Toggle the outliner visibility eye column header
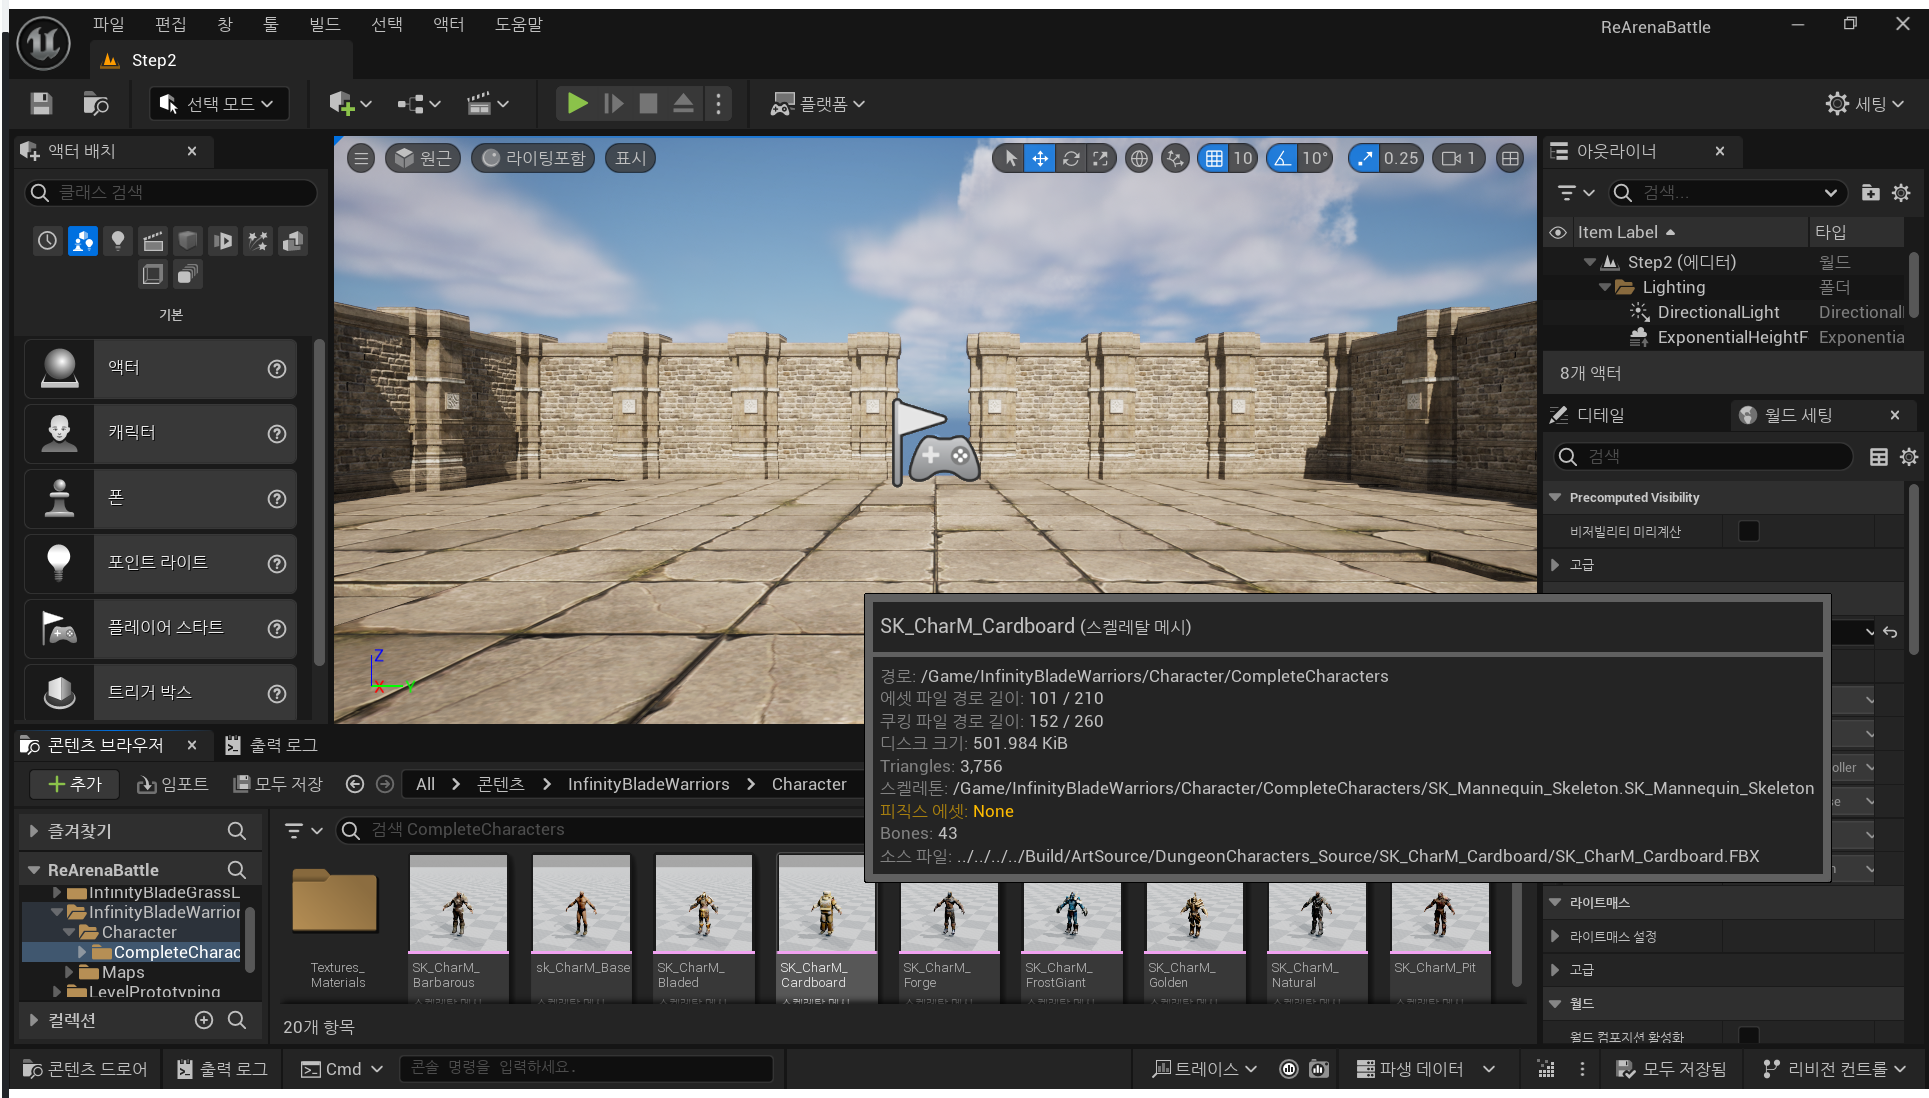The height and width of the screenshot is (1098, 1929). 1558,232
